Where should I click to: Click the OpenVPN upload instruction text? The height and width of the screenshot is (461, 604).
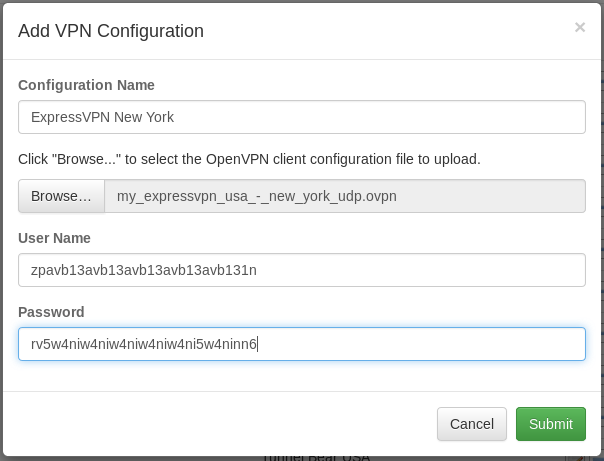click(x=249, y=159)
